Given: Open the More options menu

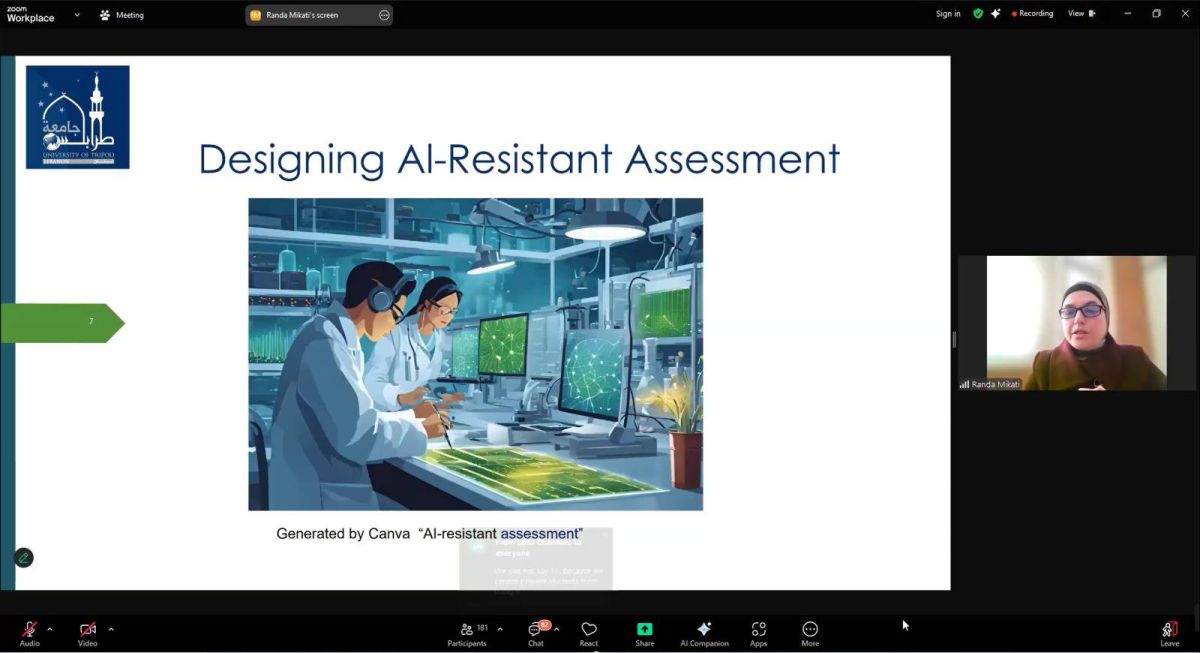Looking at the screenshot, I should point(810,631).
